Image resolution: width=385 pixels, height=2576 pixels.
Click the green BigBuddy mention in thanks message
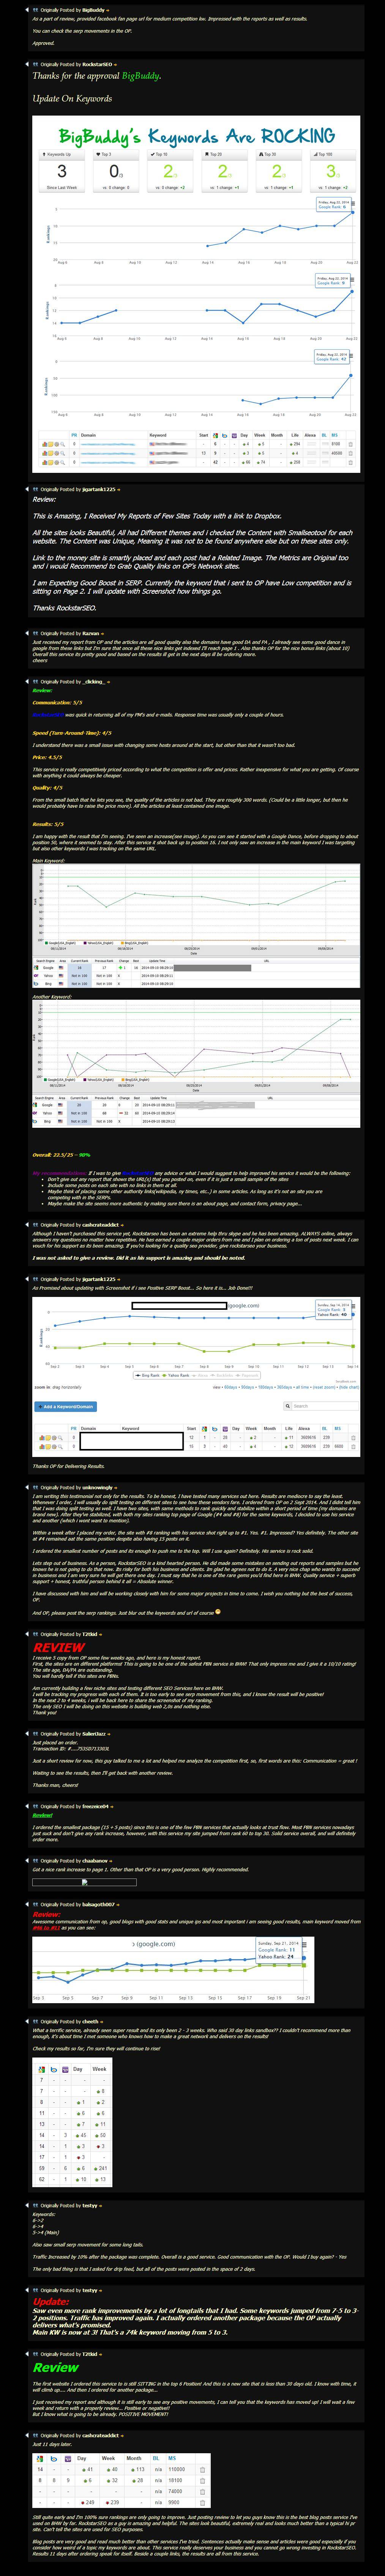pos(140,76)
